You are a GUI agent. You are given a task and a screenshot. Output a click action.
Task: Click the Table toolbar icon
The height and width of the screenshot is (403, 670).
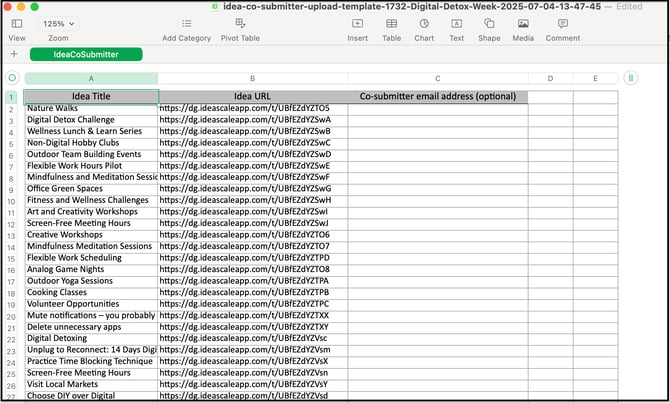(x=391, y=23)
